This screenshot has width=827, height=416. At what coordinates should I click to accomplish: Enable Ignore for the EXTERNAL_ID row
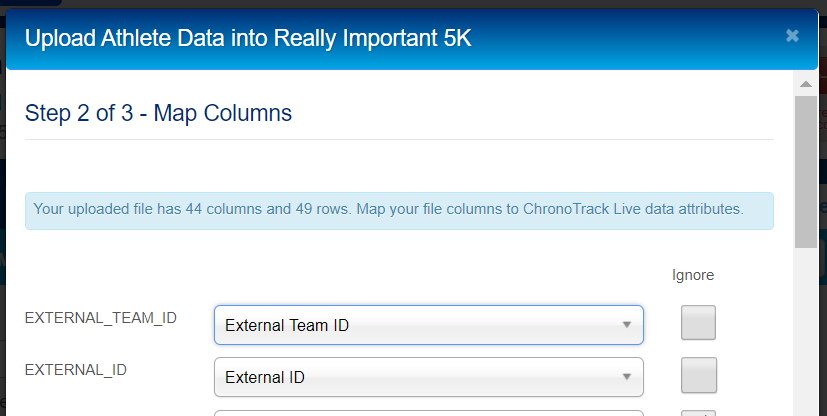click(698, 375)
